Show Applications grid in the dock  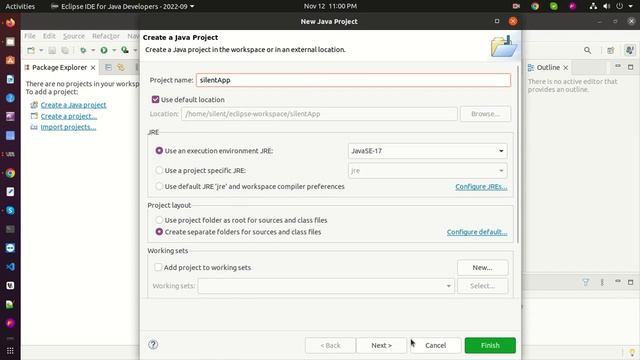[10, 351]
